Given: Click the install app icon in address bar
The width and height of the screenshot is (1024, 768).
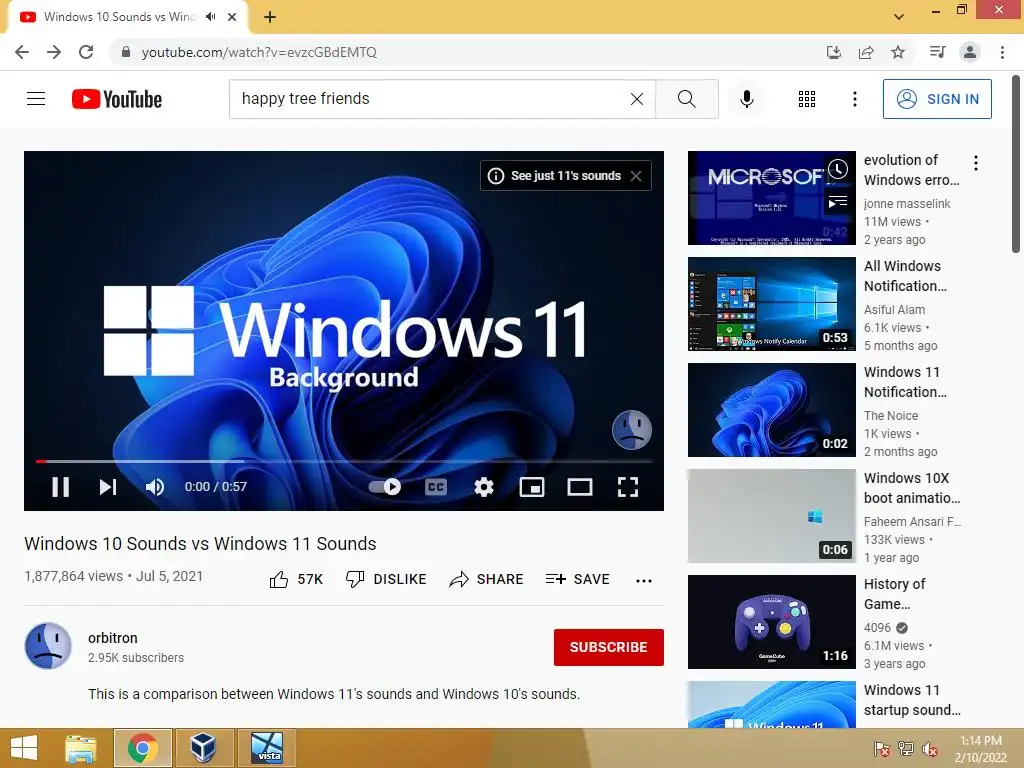Looking at the screenshot, I should click(834, 52).
